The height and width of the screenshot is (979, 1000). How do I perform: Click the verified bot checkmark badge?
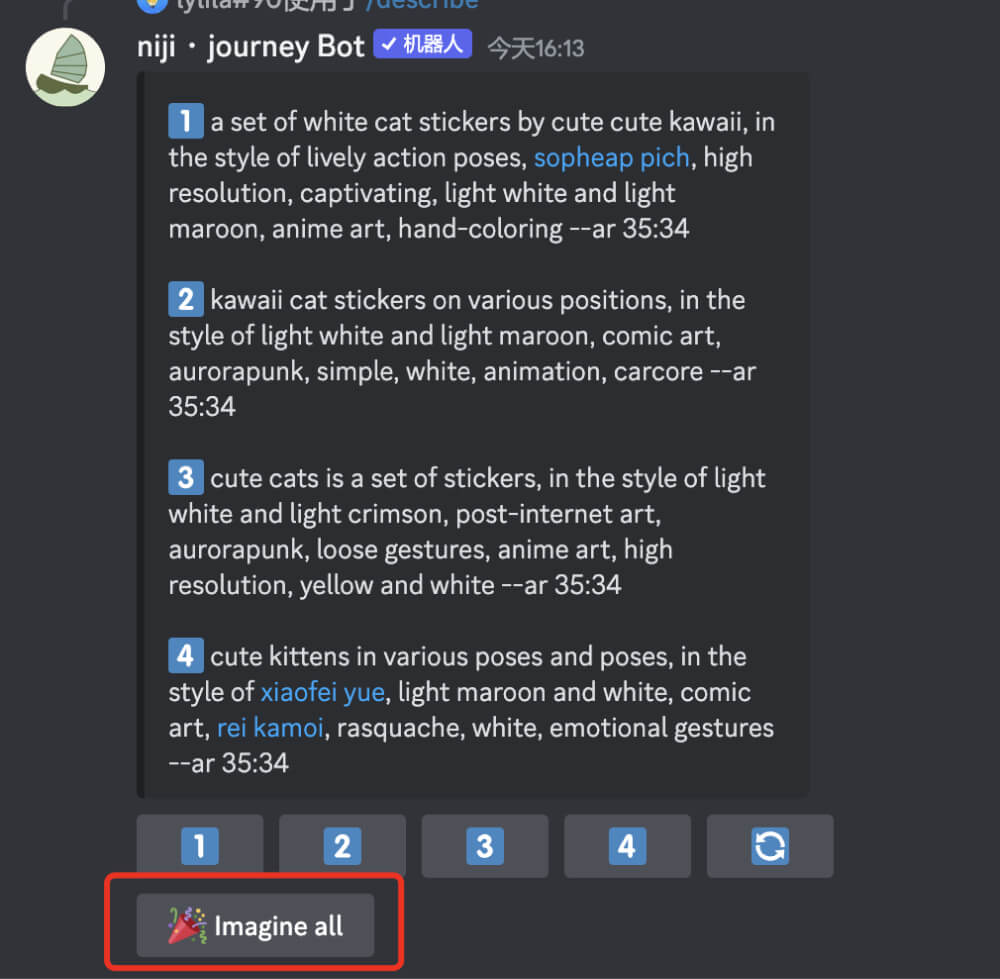point(391,43)
